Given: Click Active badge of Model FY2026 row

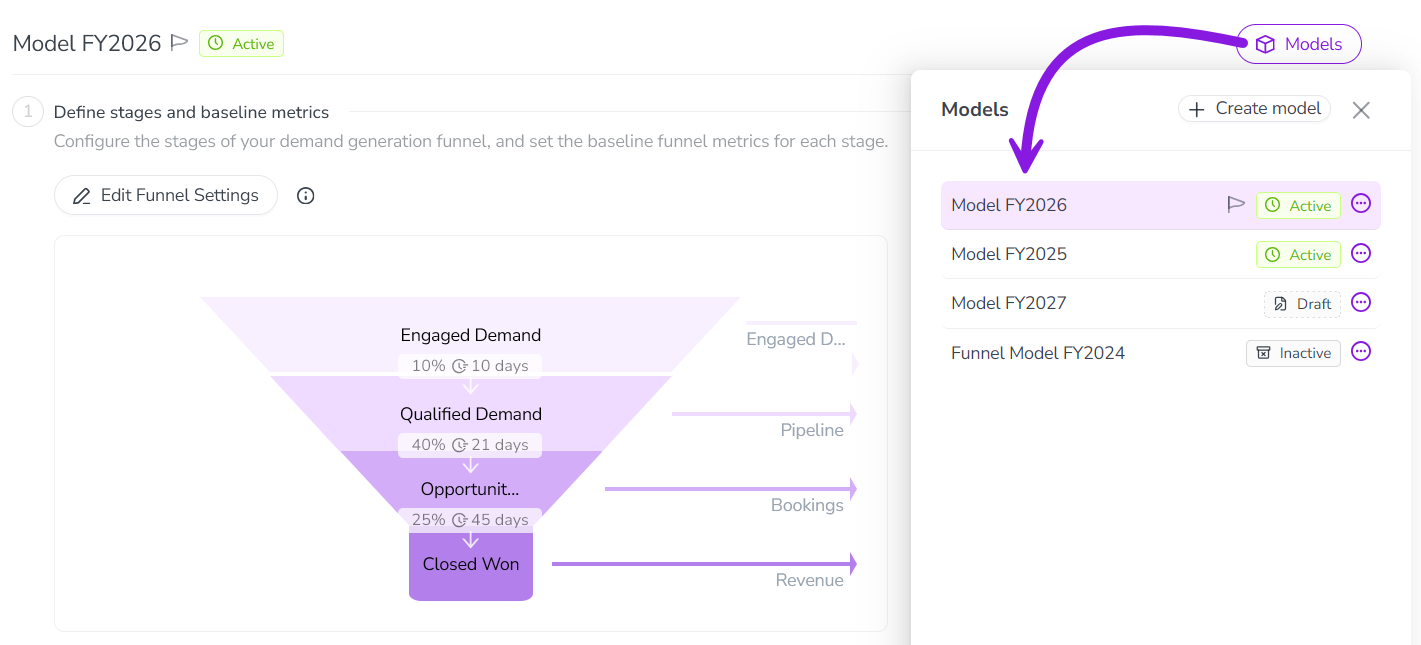Looking at the screenshot, I should click(1298, 205).
